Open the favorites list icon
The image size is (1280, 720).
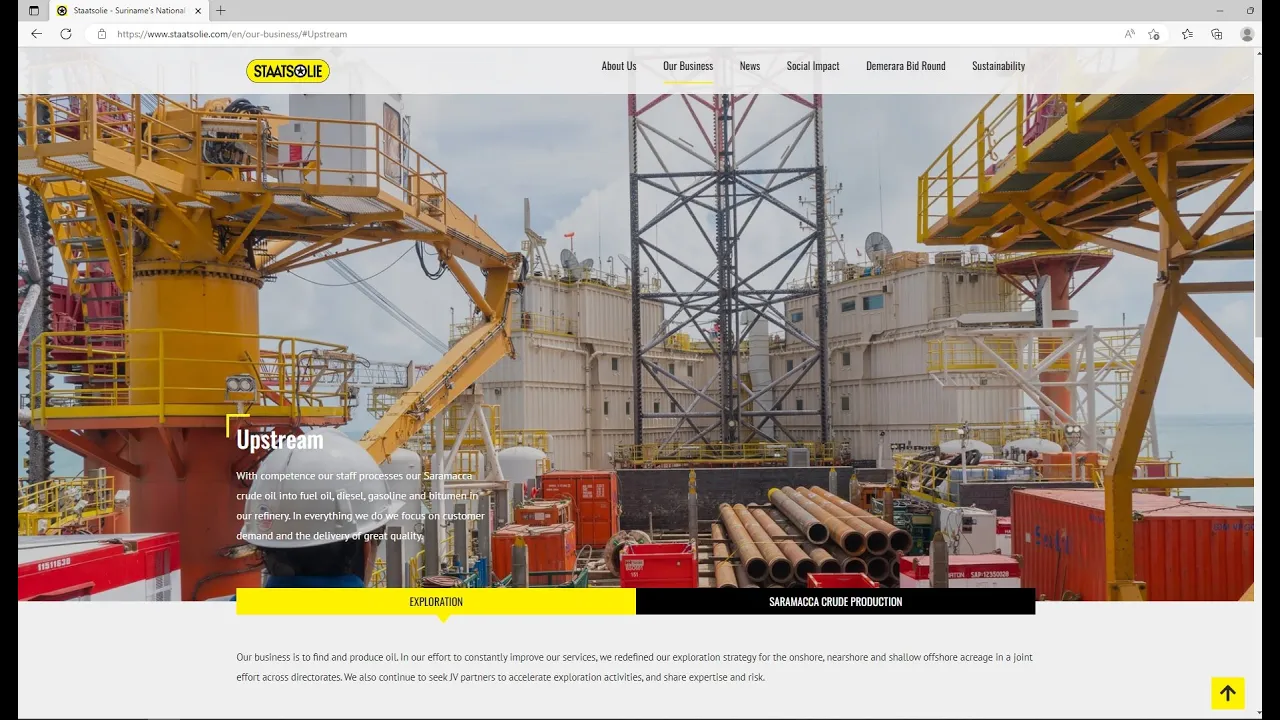tap(1187, 34)
